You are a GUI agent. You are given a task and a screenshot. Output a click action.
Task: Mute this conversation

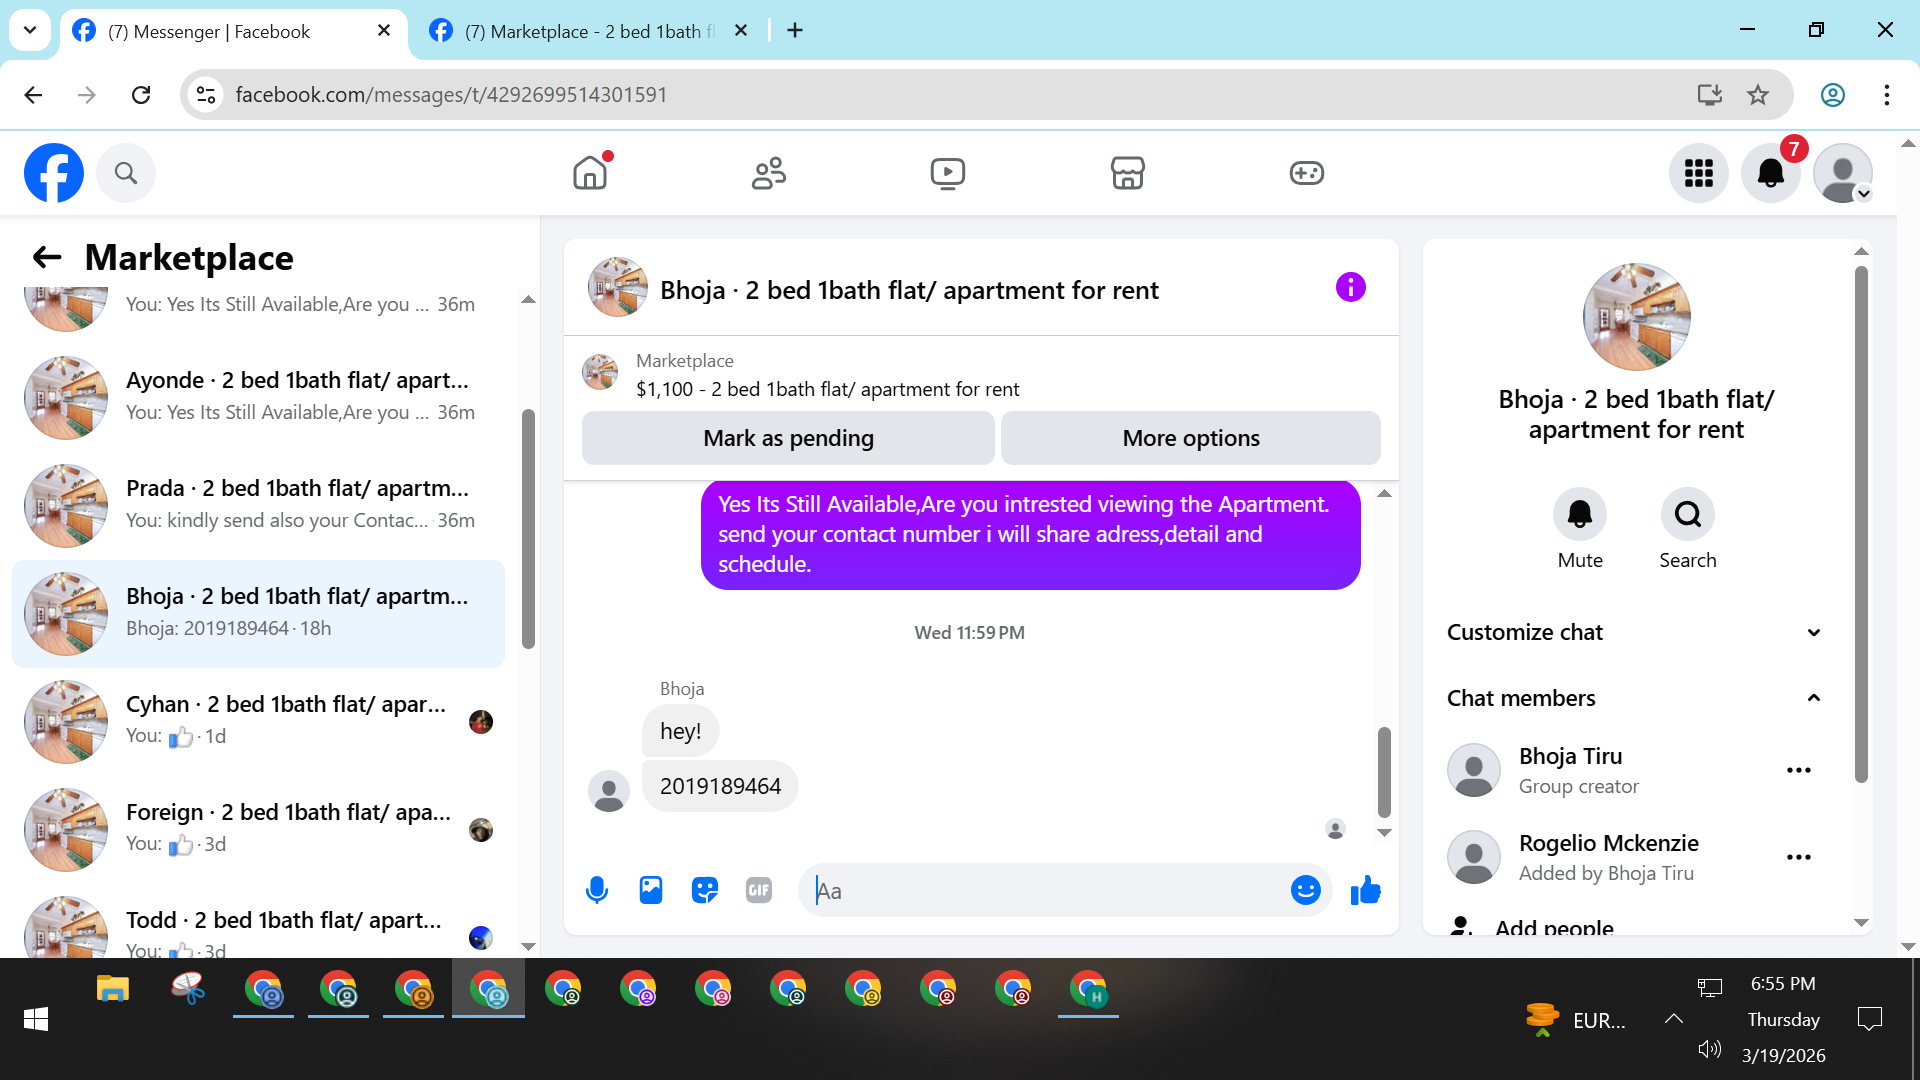tap(1579, 515)
